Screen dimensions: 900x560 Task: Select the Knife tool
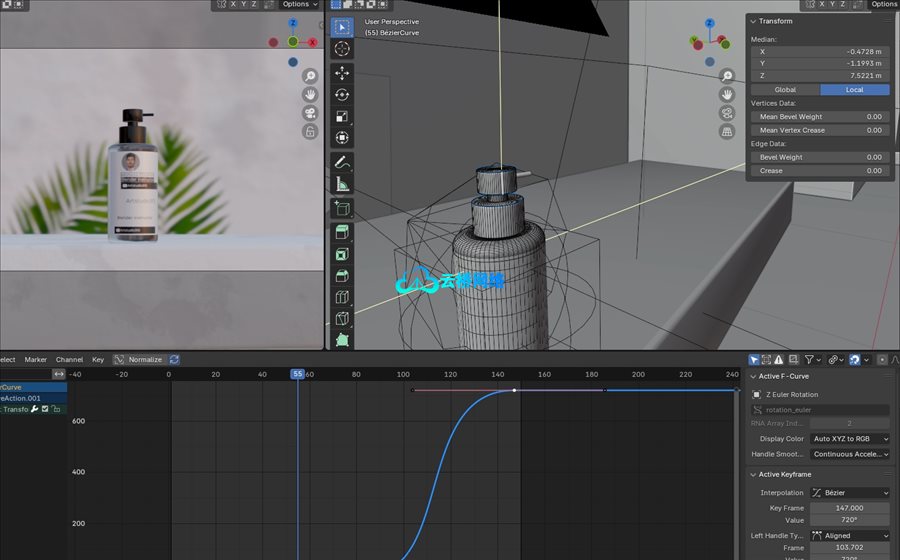pyautogui.click(x=342, y=318)
